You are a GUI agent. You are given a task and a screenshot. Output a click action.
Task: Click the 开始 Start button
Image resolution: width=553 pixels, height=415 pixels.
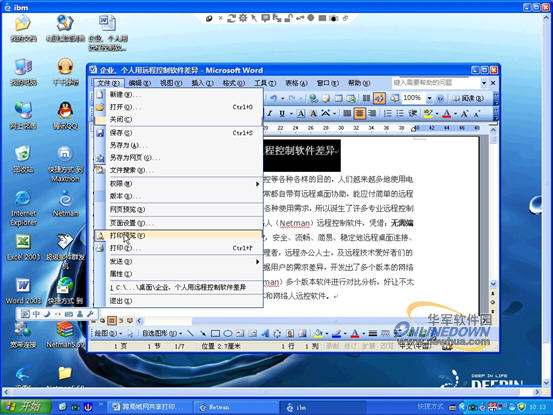[x=25, y=407]
